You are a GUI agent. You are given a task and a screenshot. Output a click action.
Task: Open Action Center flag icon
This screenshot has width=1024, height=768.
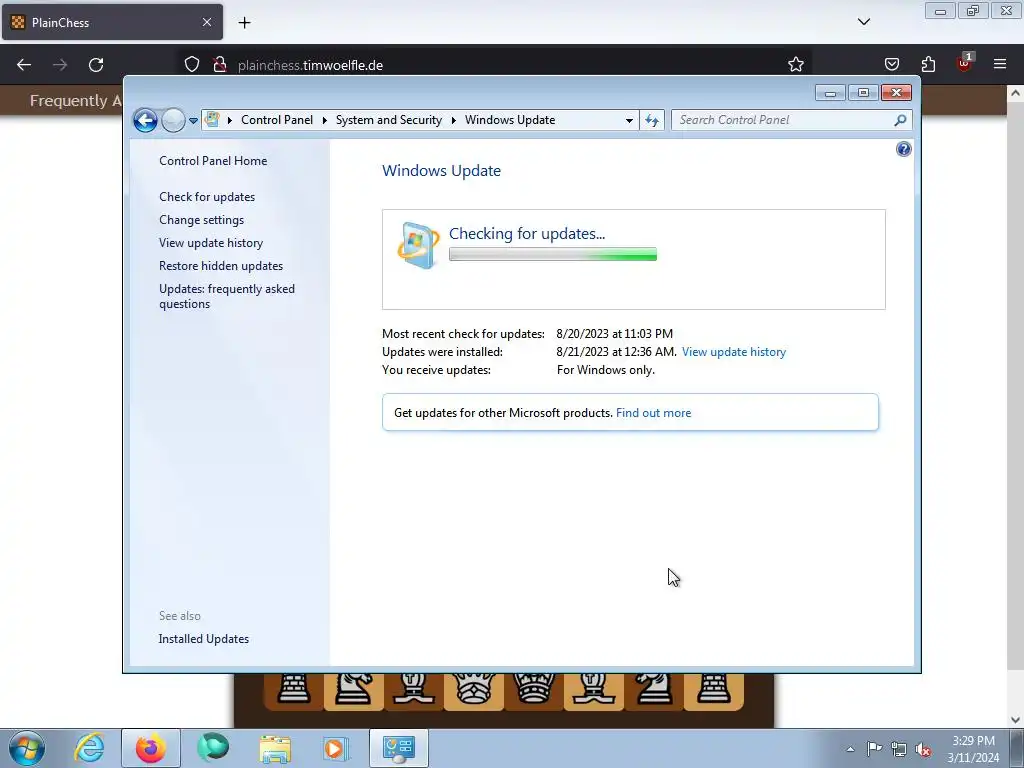(x=874, y=749)
